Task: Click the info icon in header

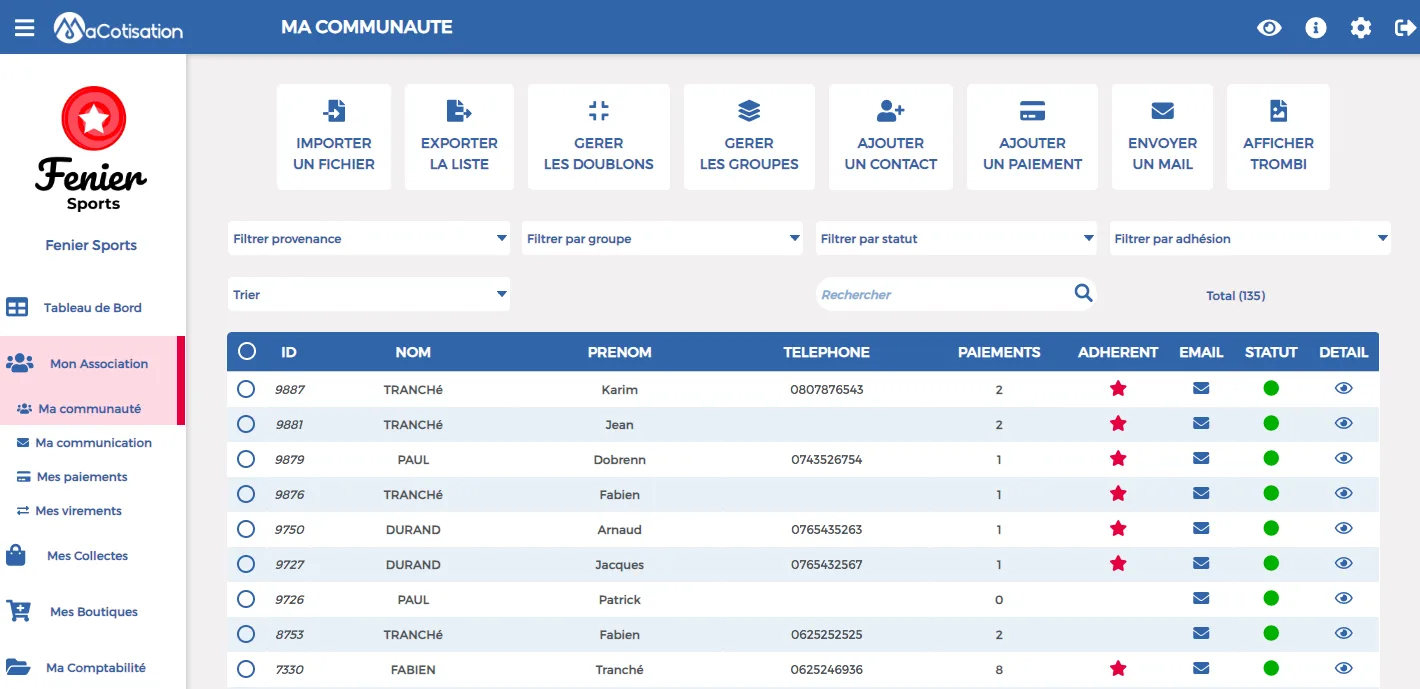Action: (1316, 28)
